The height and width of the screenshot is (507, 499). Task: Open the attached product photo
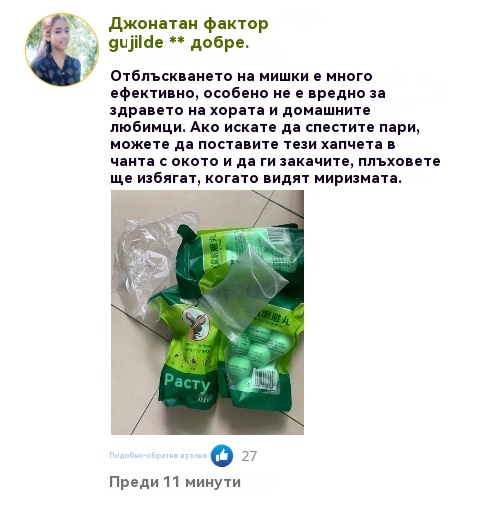point(207,312)
